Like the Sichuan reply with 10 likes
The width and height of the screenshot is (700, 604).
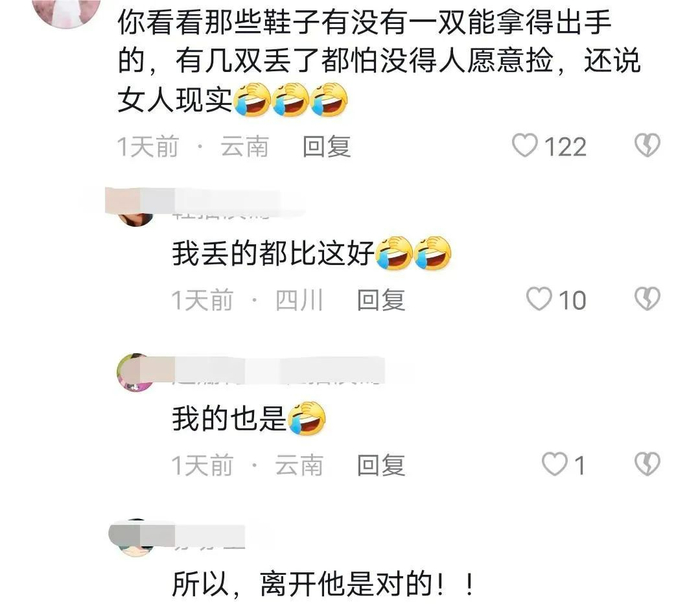pos(539,299)
